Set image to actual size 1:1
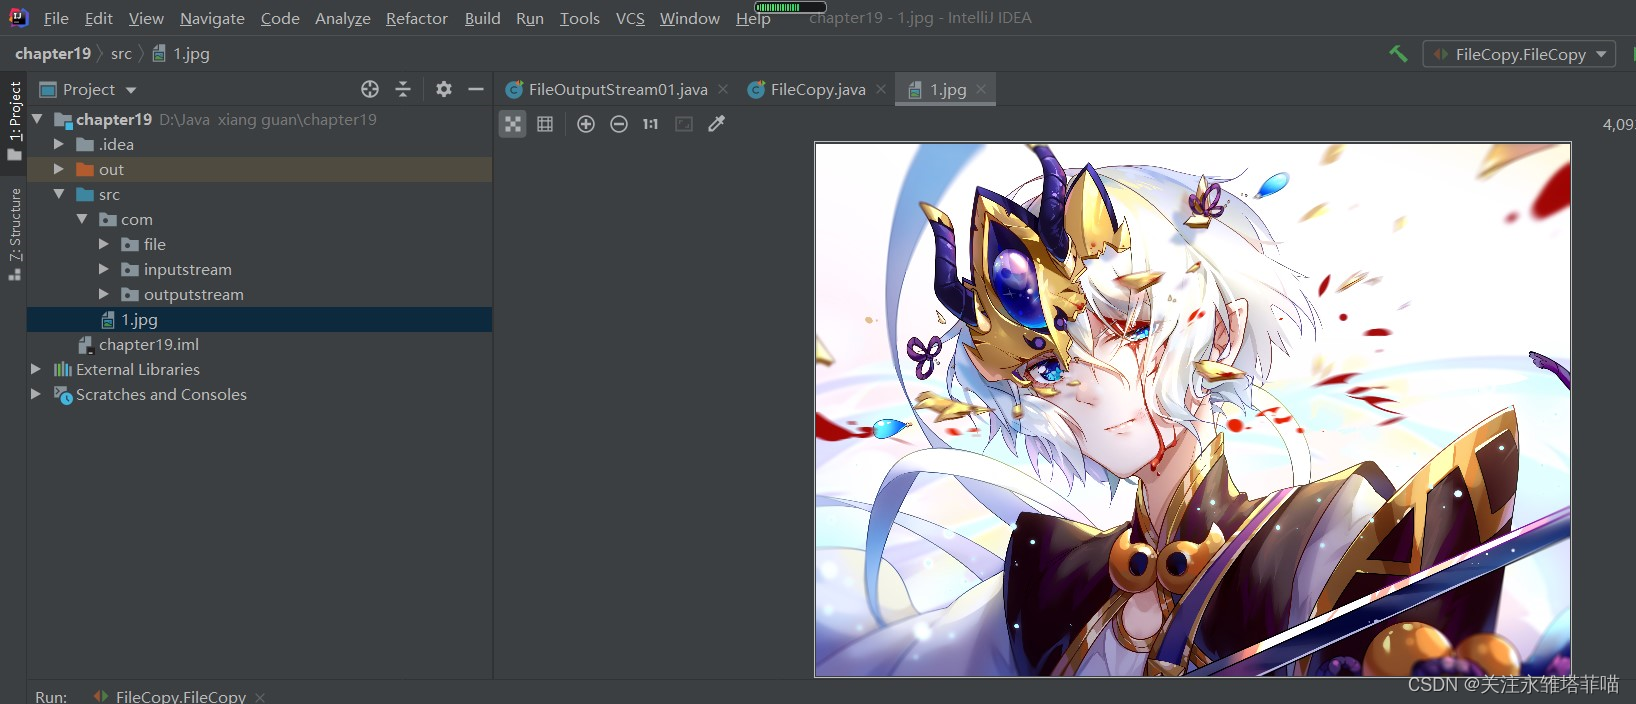The image size is (1636, 704). pyautogui.click(x=651, y=124)
